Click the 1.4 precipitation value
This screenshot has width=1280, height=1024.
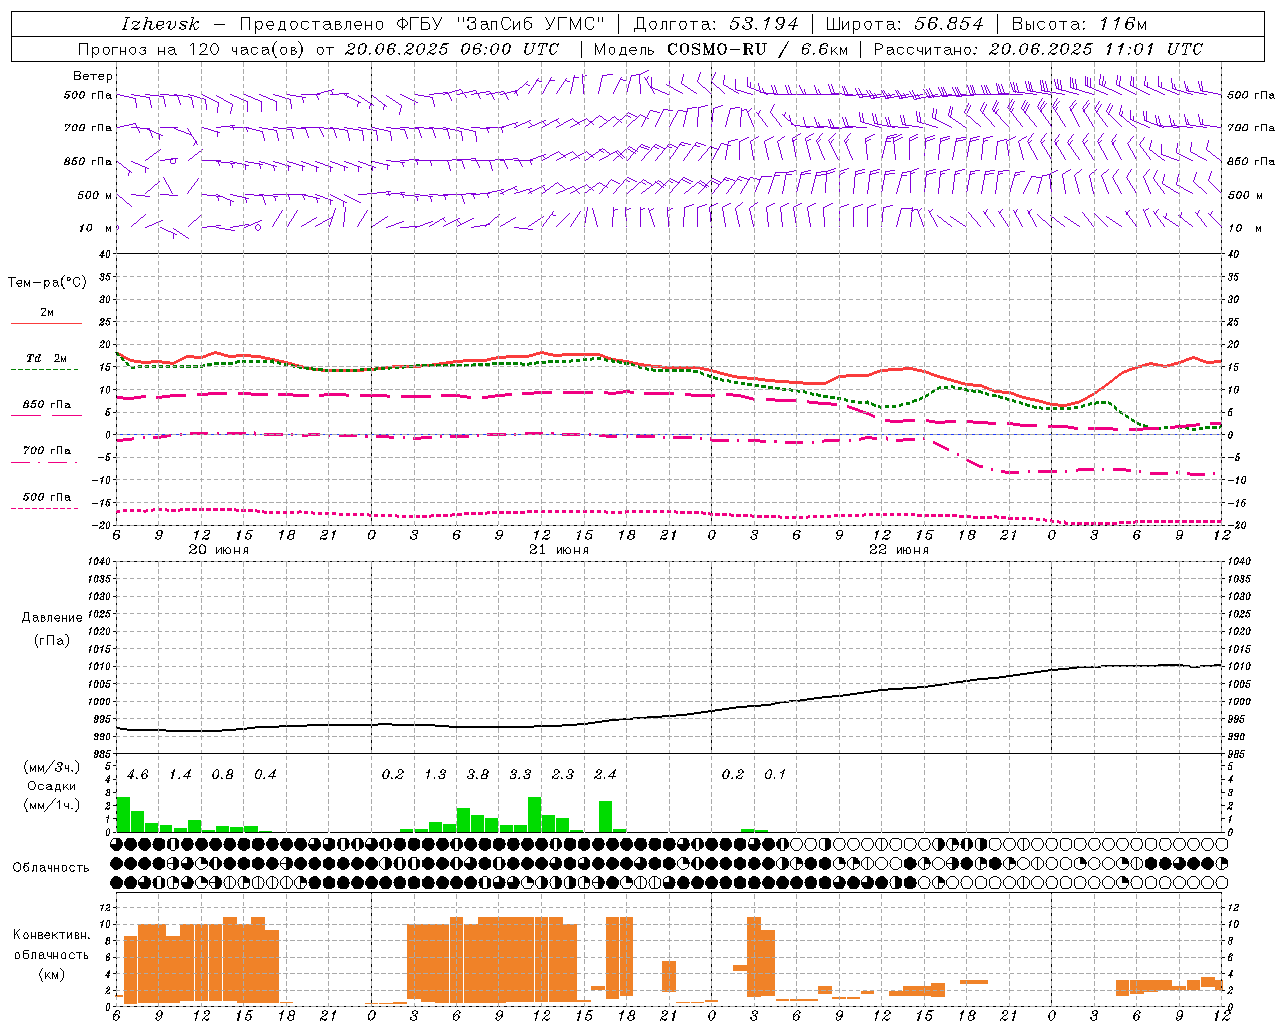click(x=180, y=774)
